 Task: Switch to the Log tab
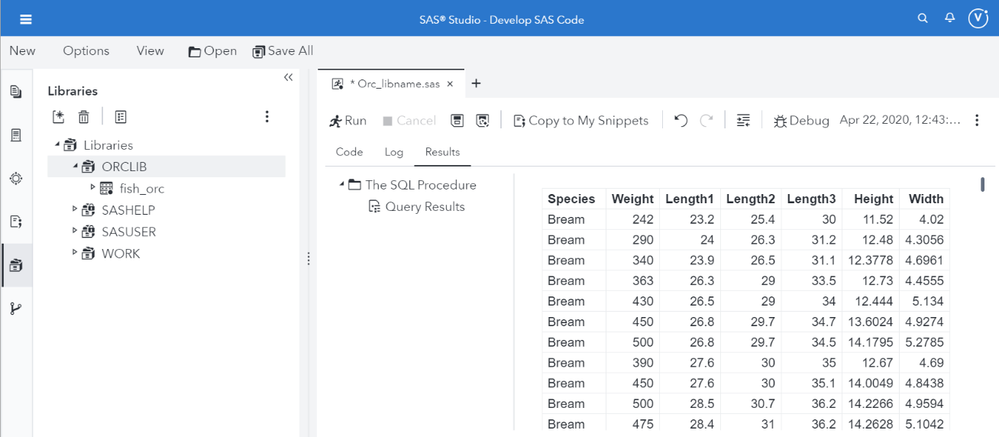393,152
